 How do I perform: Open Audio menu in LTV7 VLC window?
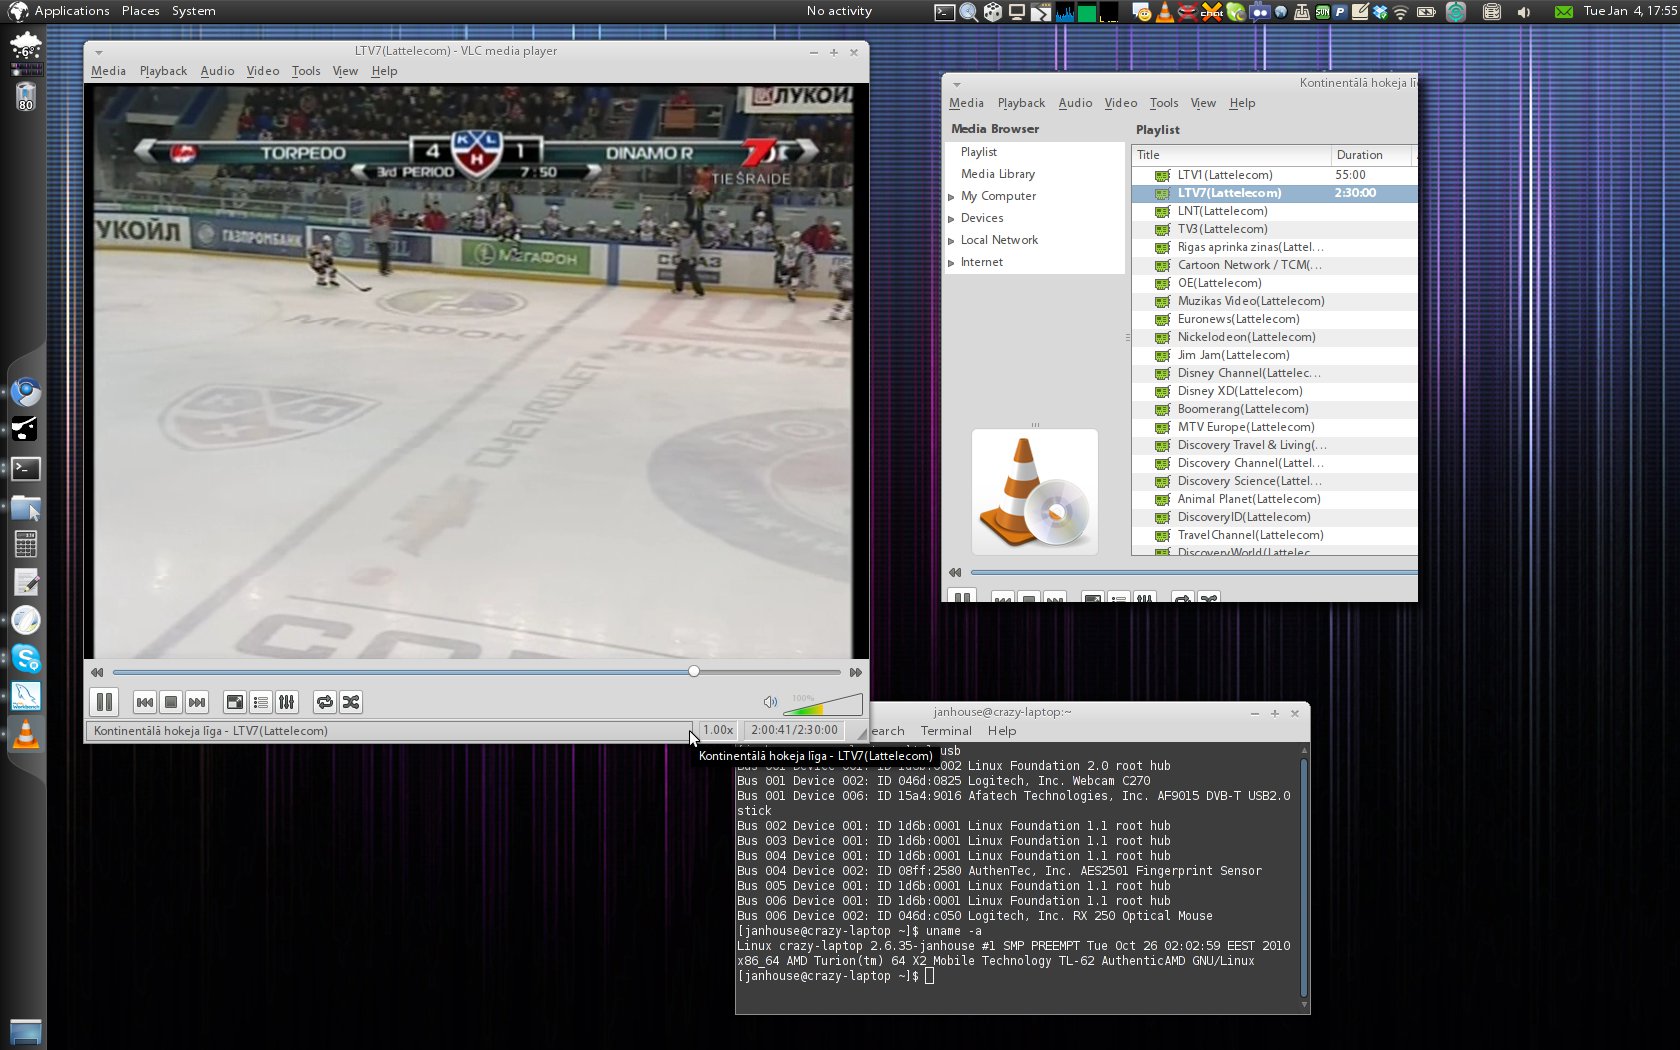[x=217, y=71]
